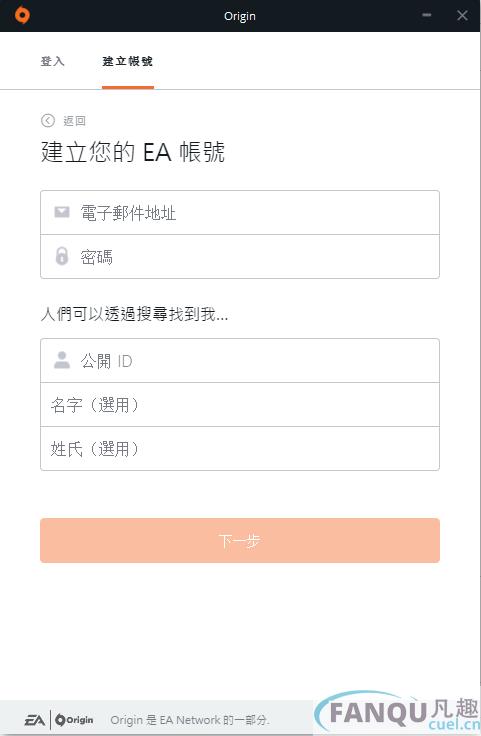Click the FANQU 凡趣 watermark logo
The width and height of the screenshot is (481, 736).
(397, 713)
